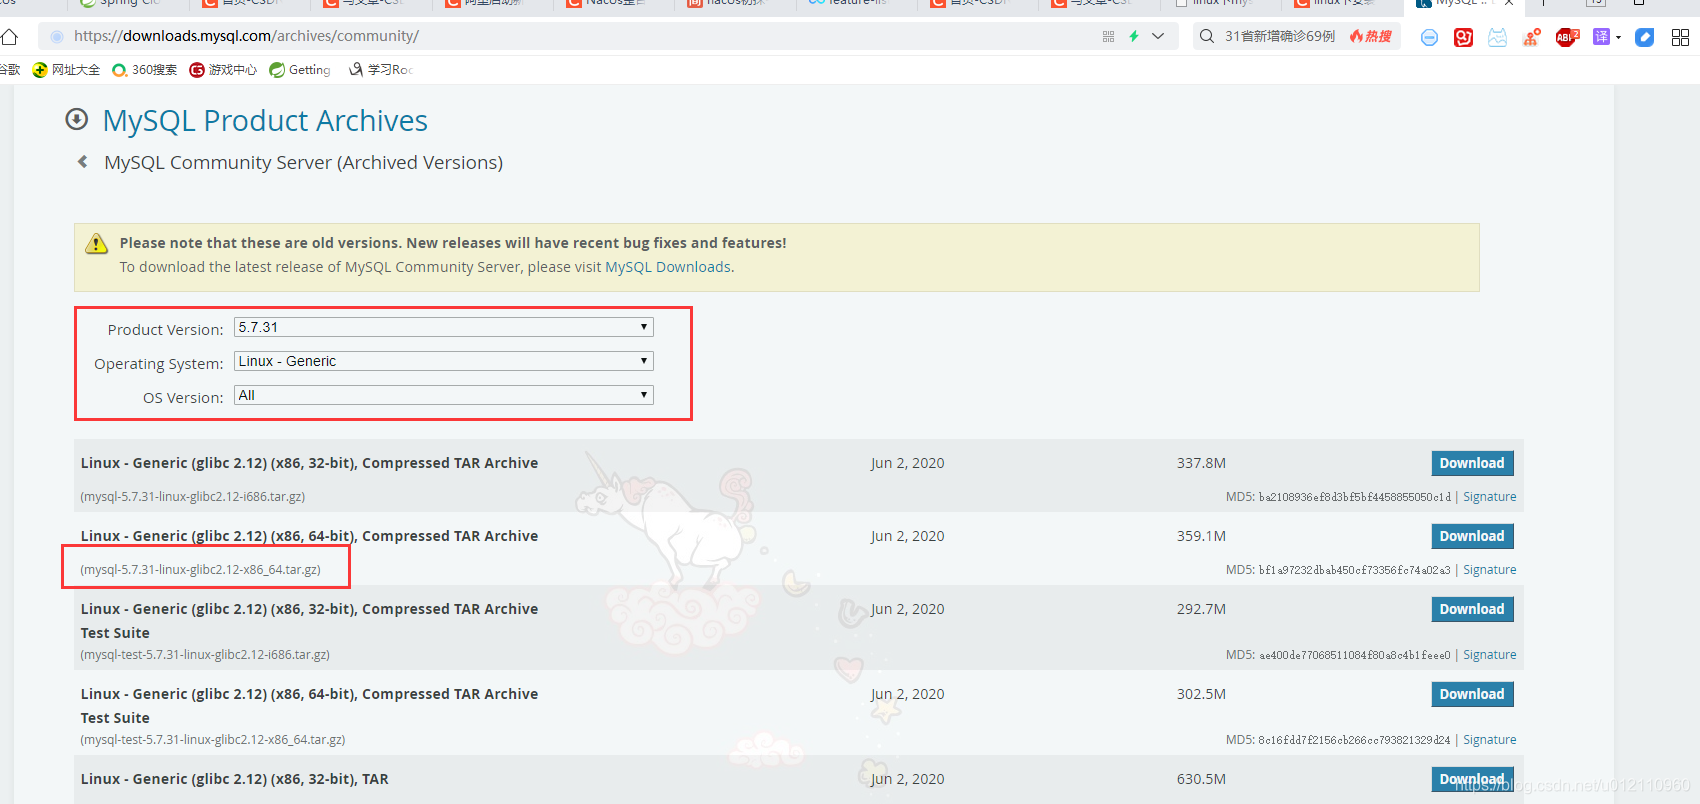Open the 学习Roc bookmark
Screen dimensions: 1700x804
pyautogui.click(x=381, y=69)
